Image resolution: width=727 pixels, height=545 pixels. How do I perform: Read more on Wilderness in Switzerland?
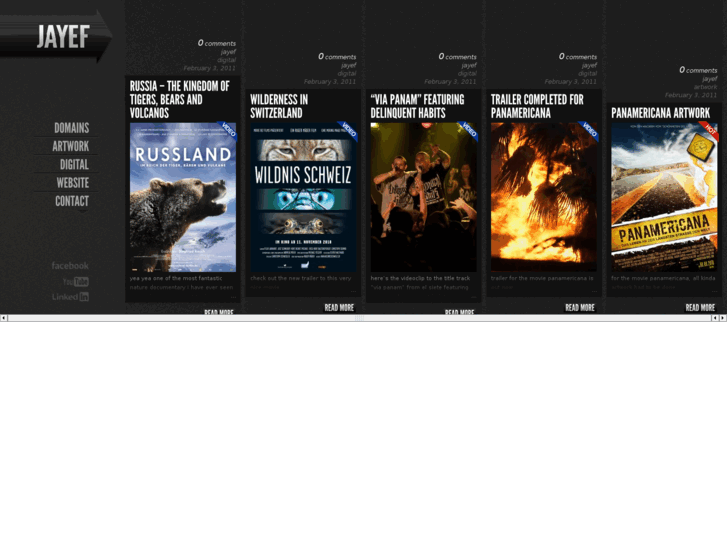click(339, 308)
